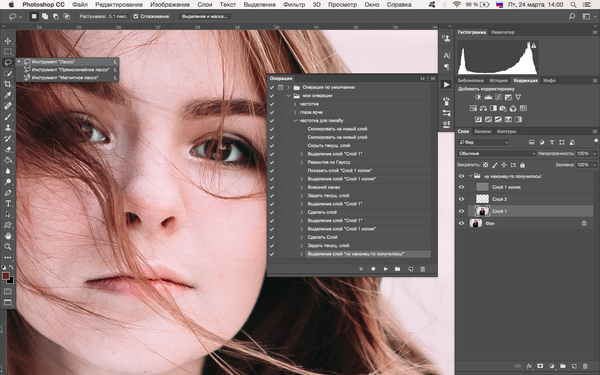Screen dimensions: 600x375
Task: Select the Zoom tool in the toolbar
Action: coord(8,246)
